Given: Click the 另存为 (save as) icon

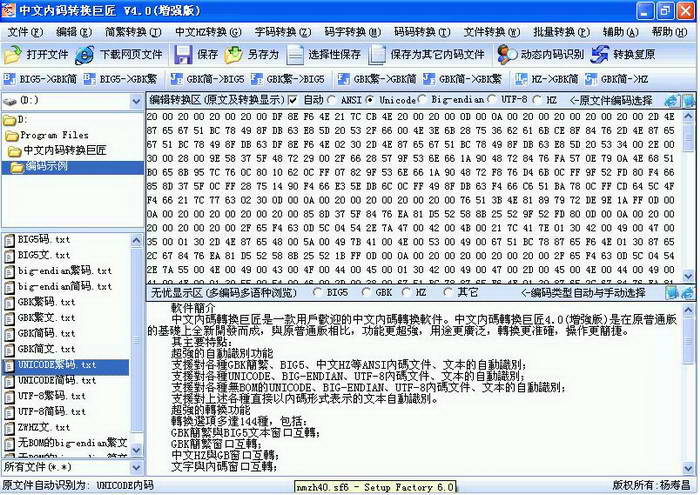Looking at the screenshot, I should click(x=234, y=54).
